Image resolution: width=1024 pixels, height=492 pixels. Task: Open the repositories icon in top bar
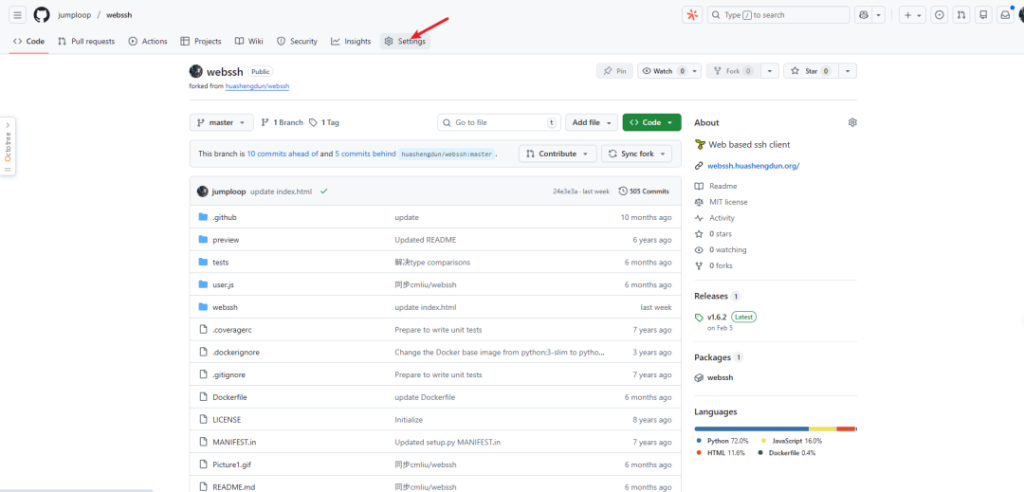pos(984,15)
